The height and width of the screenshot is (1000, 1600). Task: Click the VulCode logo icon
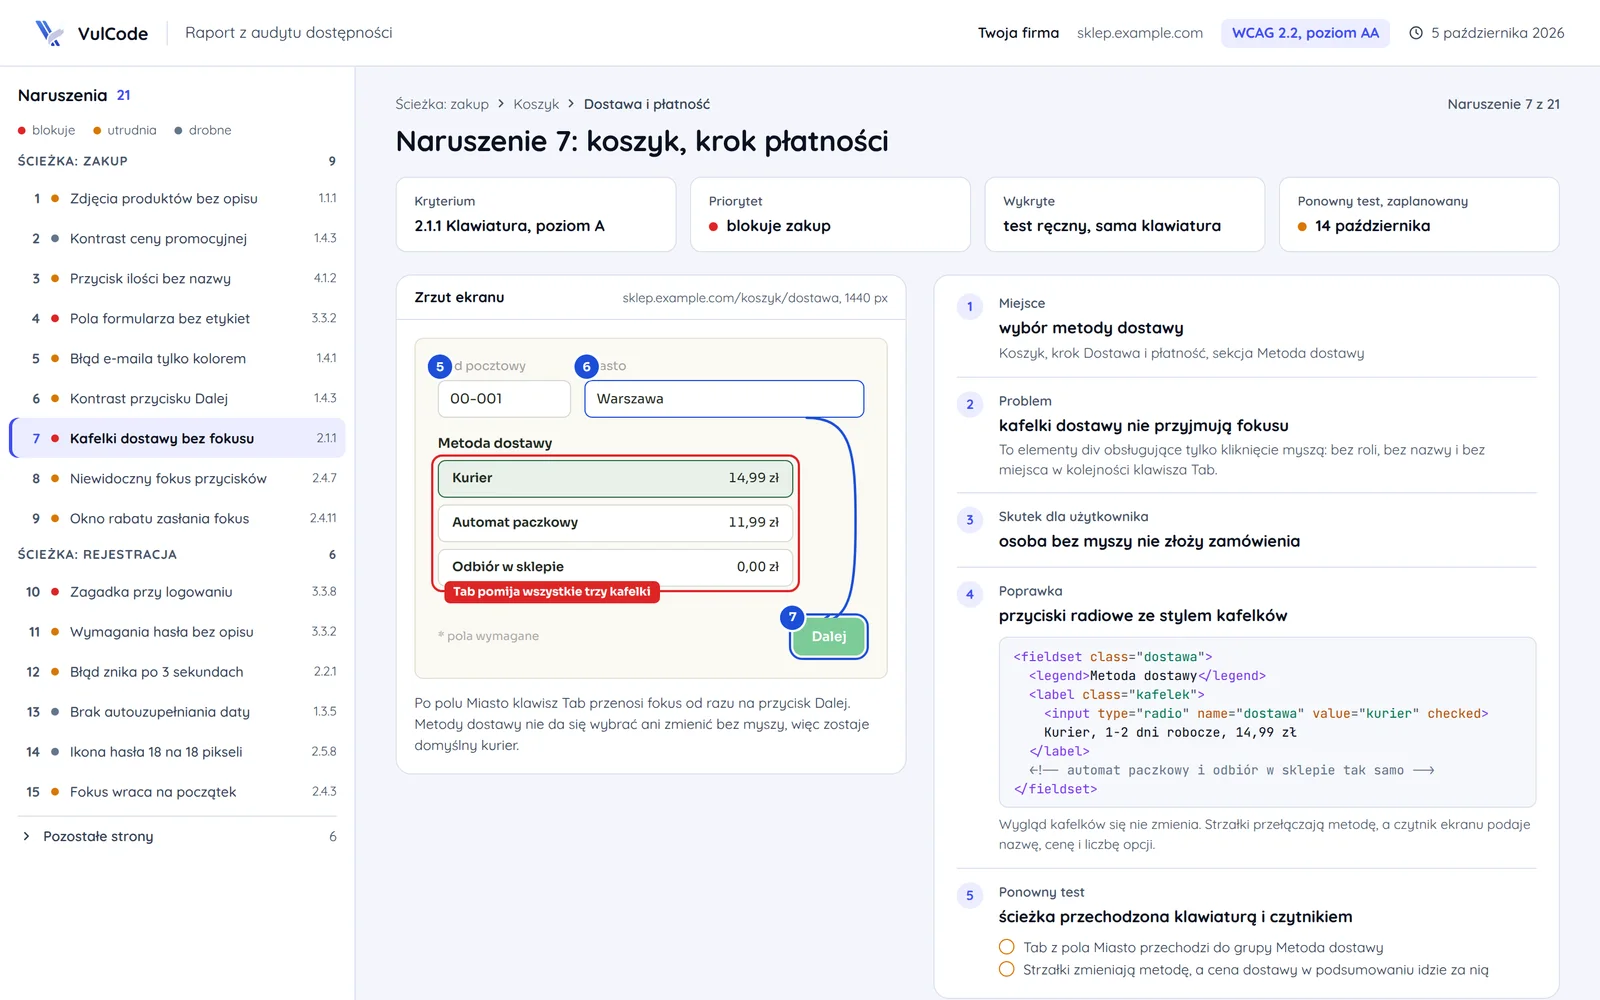point(49,33)
